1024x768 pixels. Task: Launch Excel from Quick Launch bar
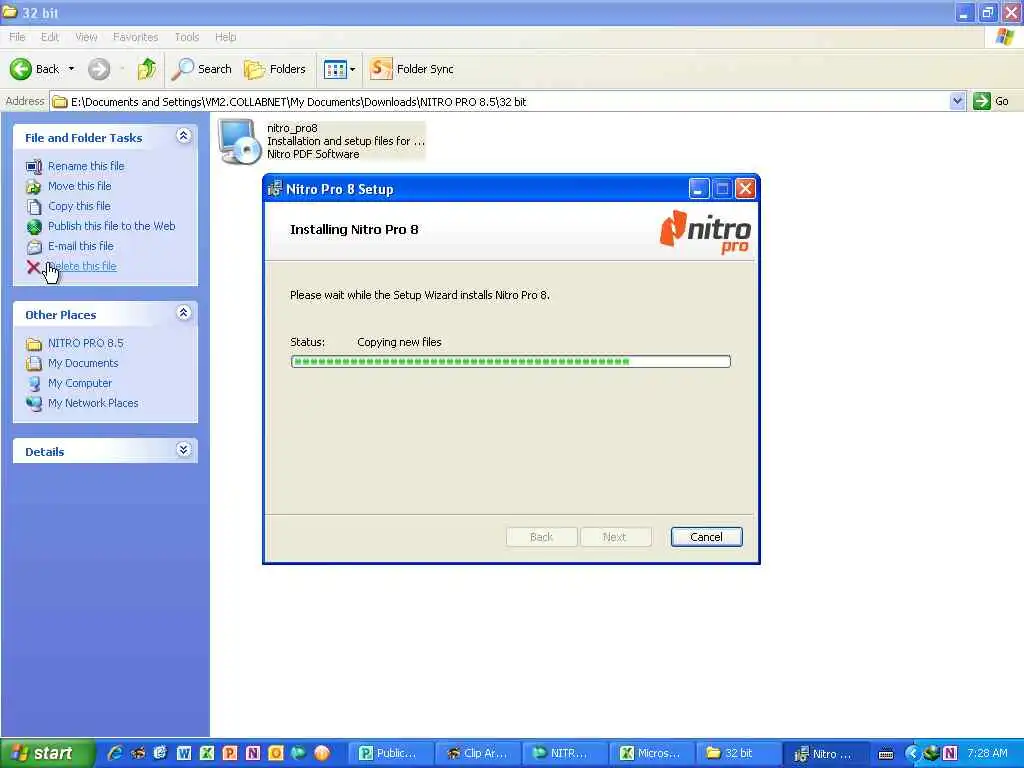point(207,753)
